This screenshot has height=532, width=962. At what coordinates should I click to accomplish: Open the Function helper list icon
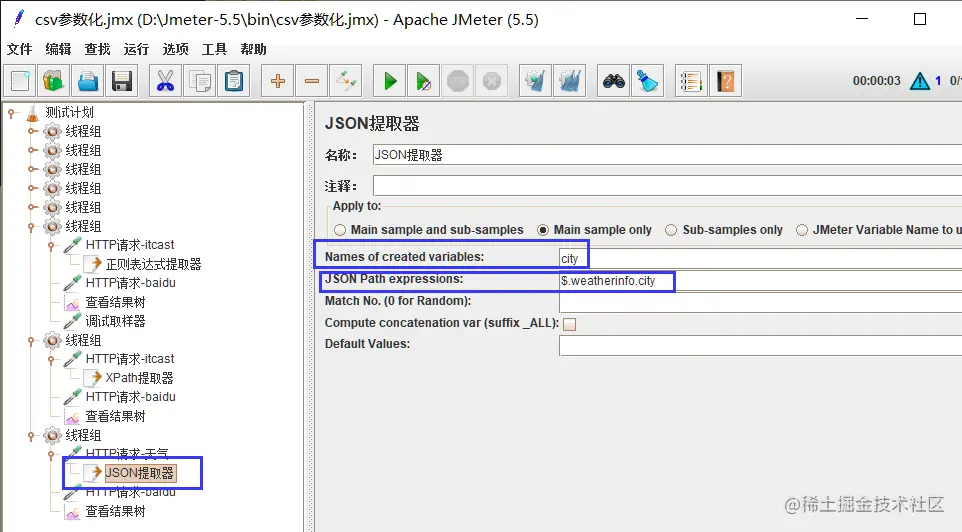pyautogui.click(x=691, y=81)
